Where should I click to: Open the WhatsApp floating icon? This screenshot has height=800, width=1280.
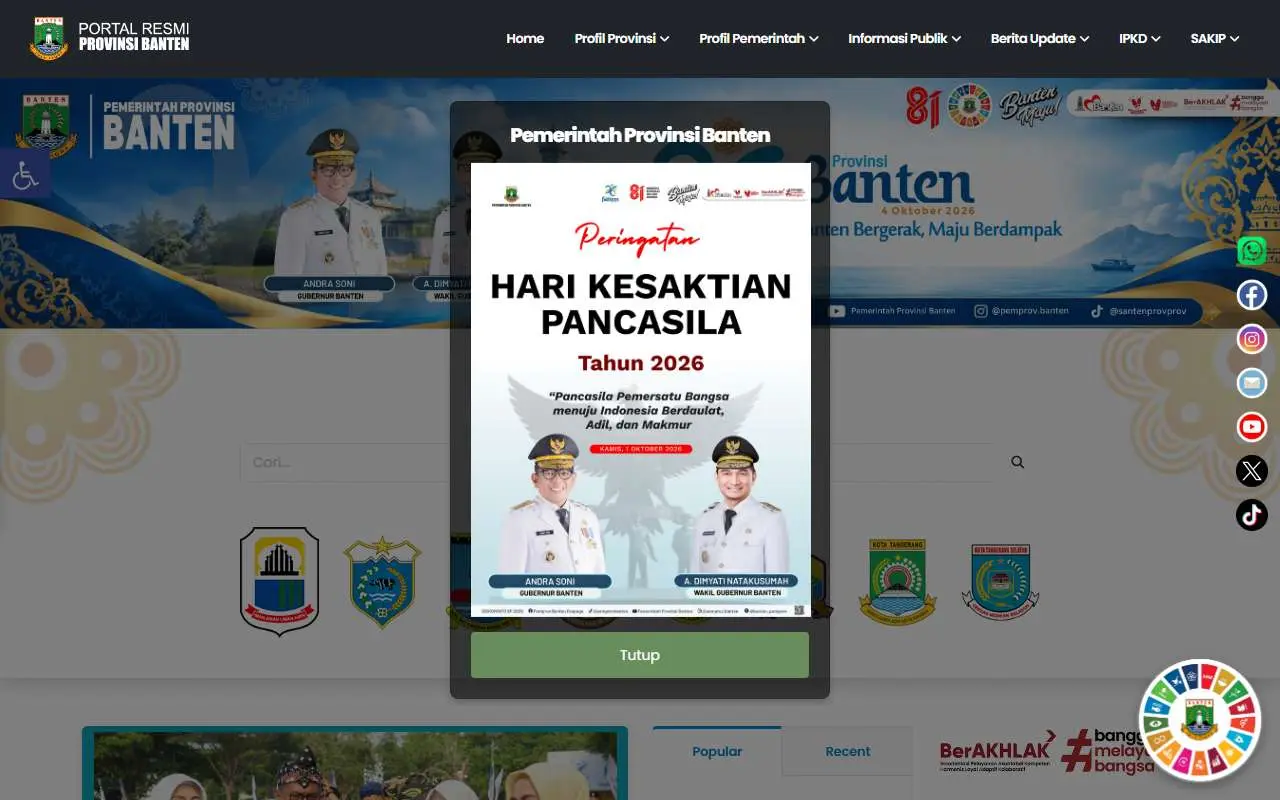coord(1251,250)
